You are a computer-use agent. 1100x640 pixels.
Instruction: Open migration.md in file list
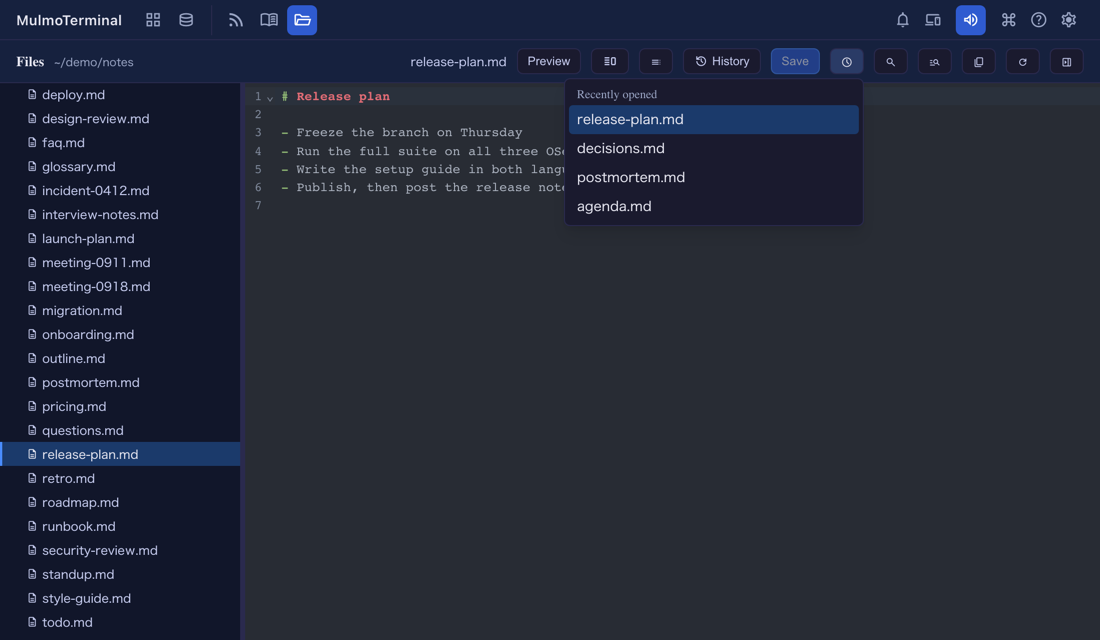[120, 310]
